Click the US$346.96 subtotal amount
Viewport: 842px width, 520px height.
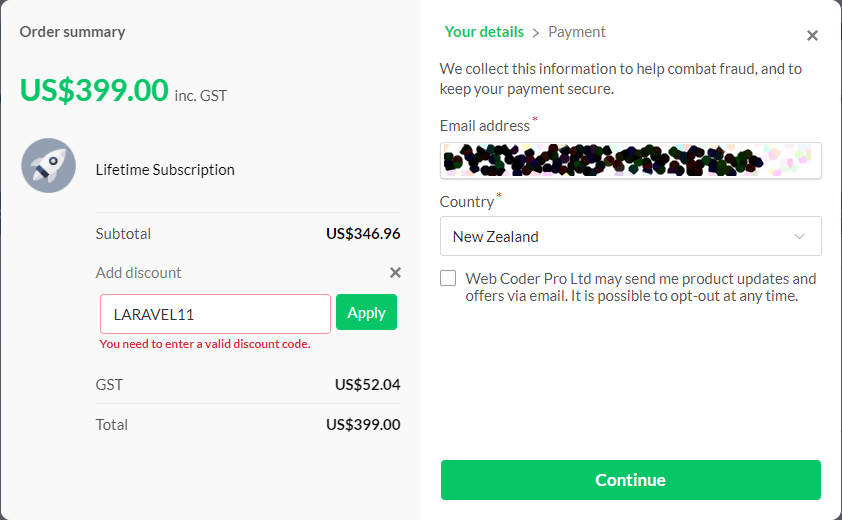(363, 234)
